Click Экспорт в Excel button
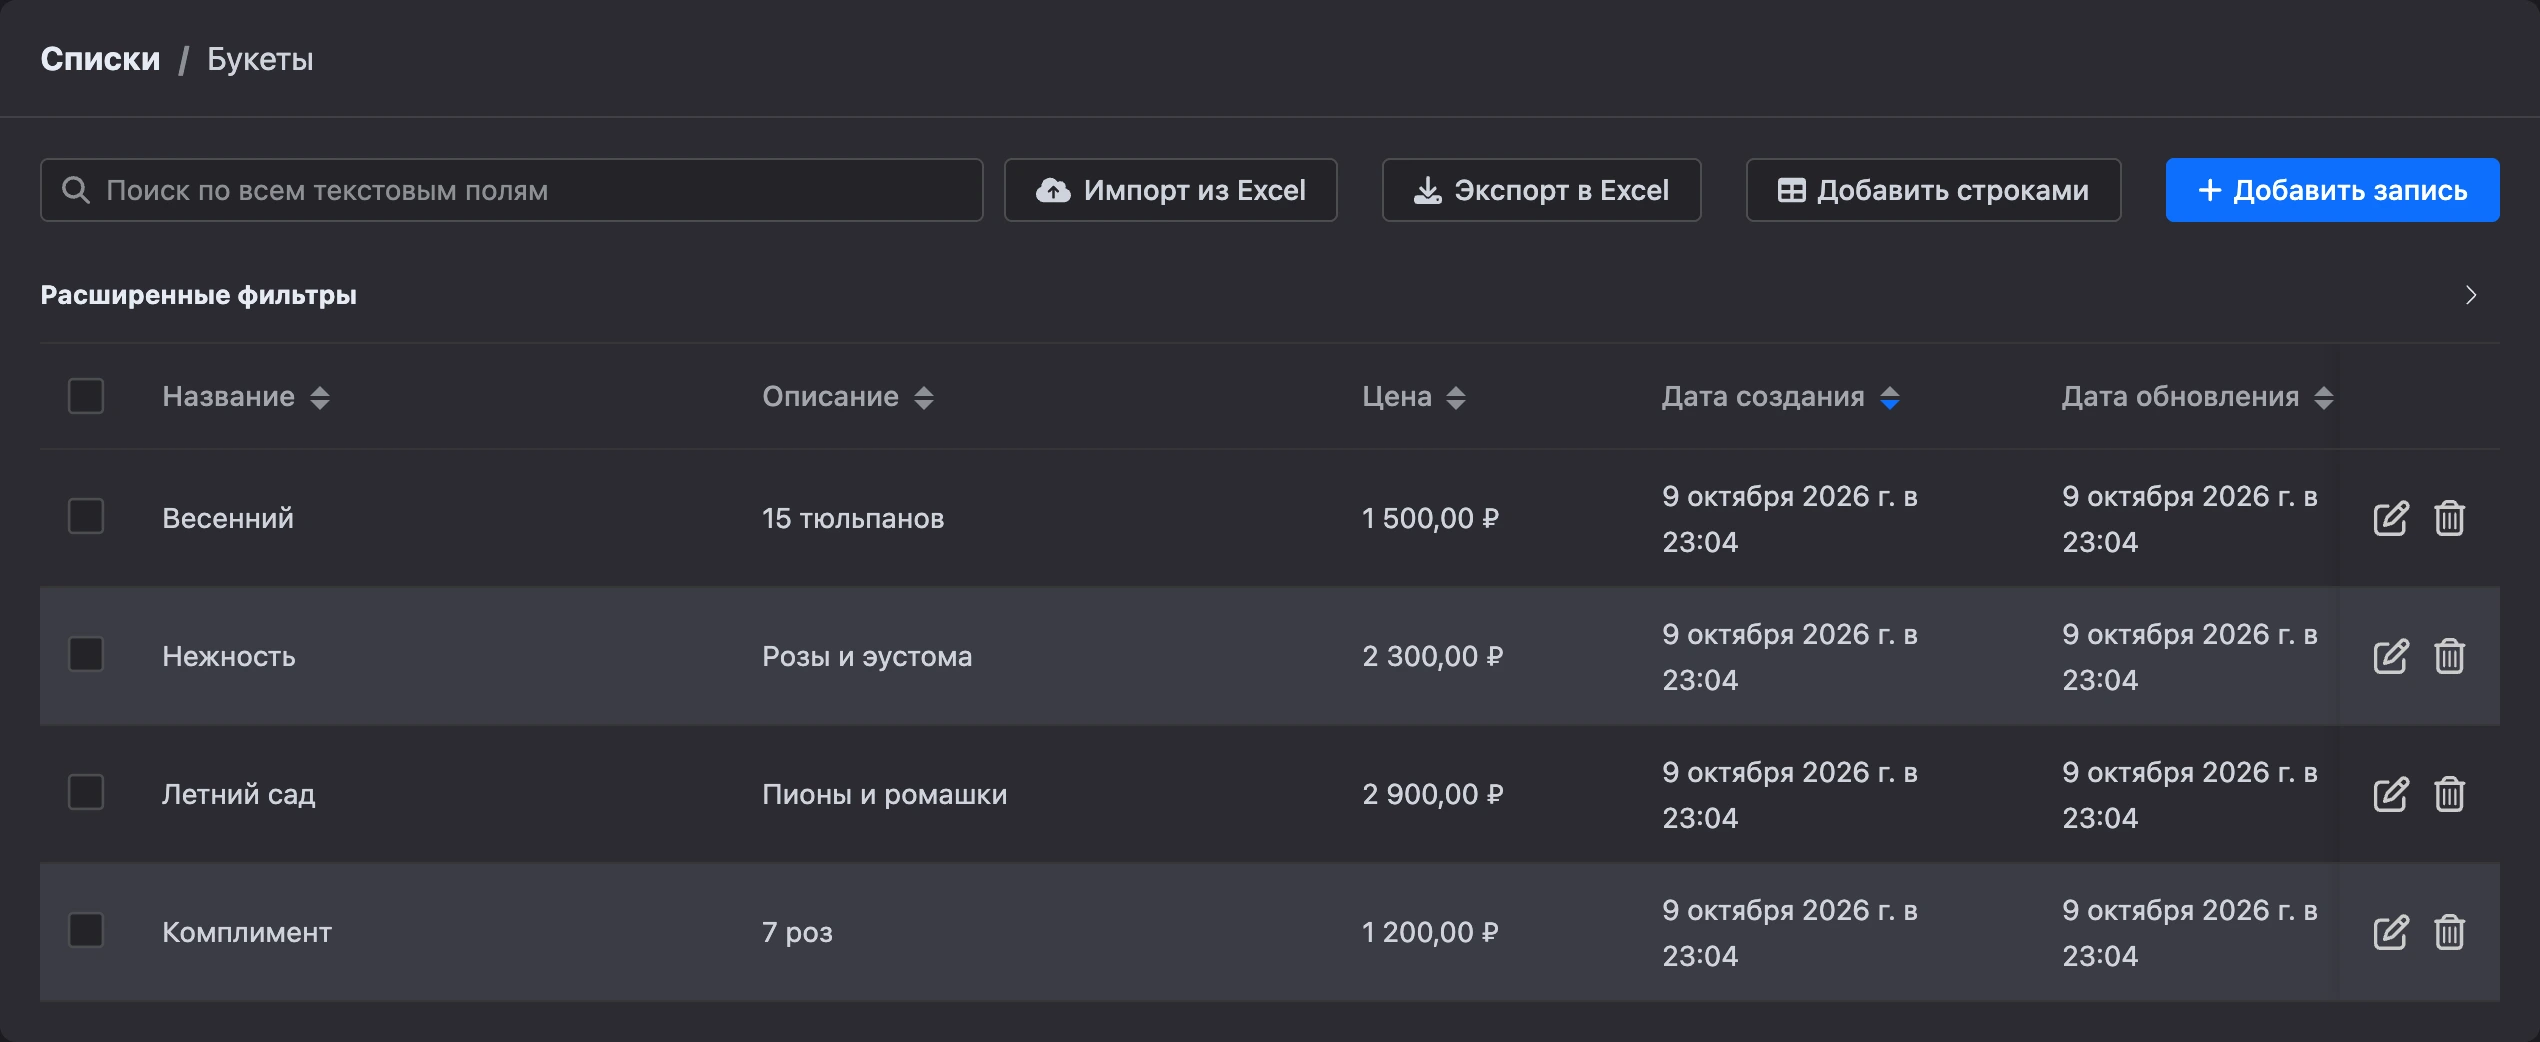The image size is (2540, 1042). pos(1541,190)
